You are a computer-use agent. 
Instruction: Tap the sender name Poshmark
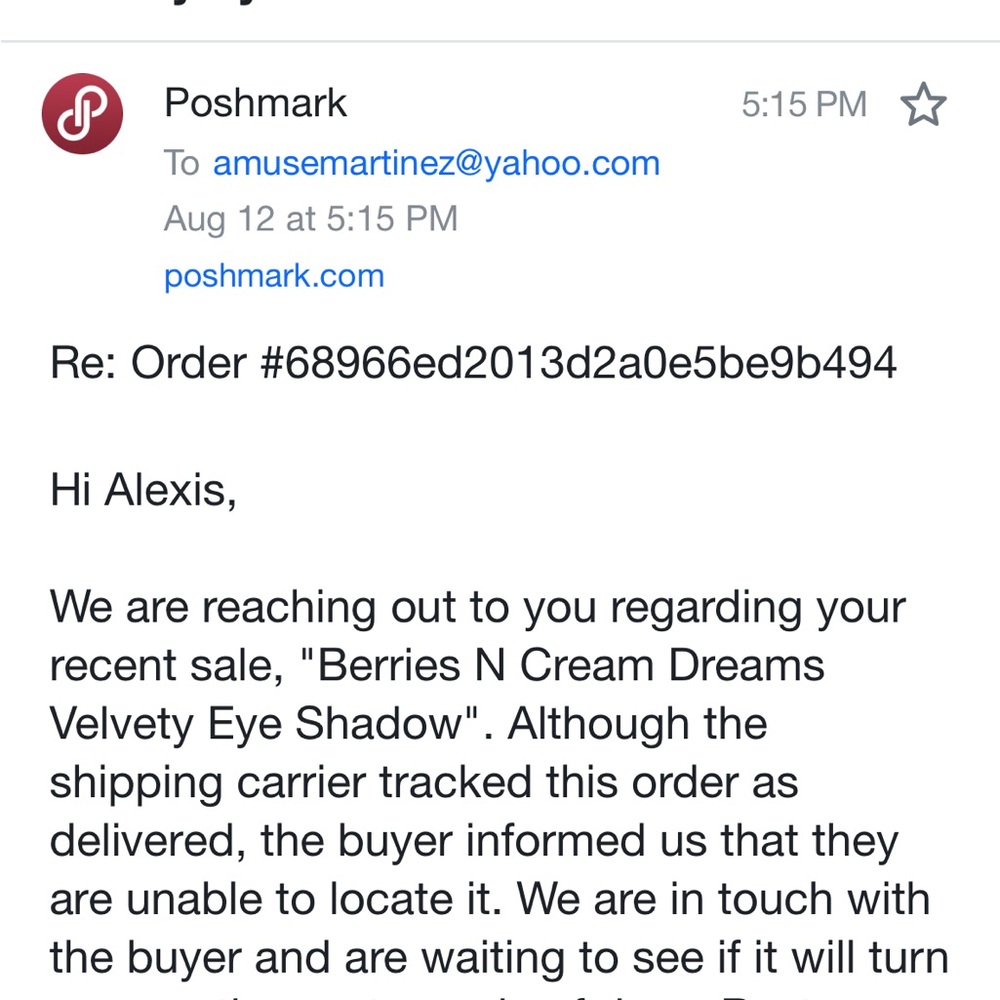coord(255,103)
